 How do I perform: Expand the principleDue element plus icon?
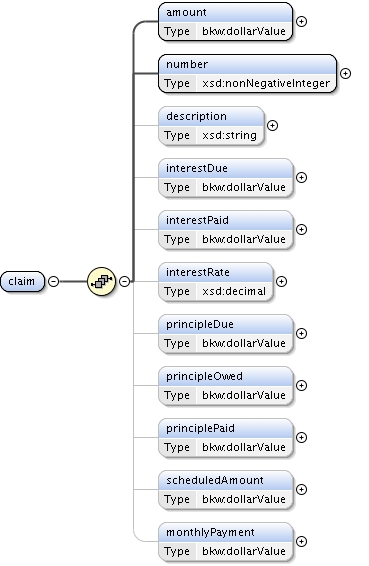301,334
